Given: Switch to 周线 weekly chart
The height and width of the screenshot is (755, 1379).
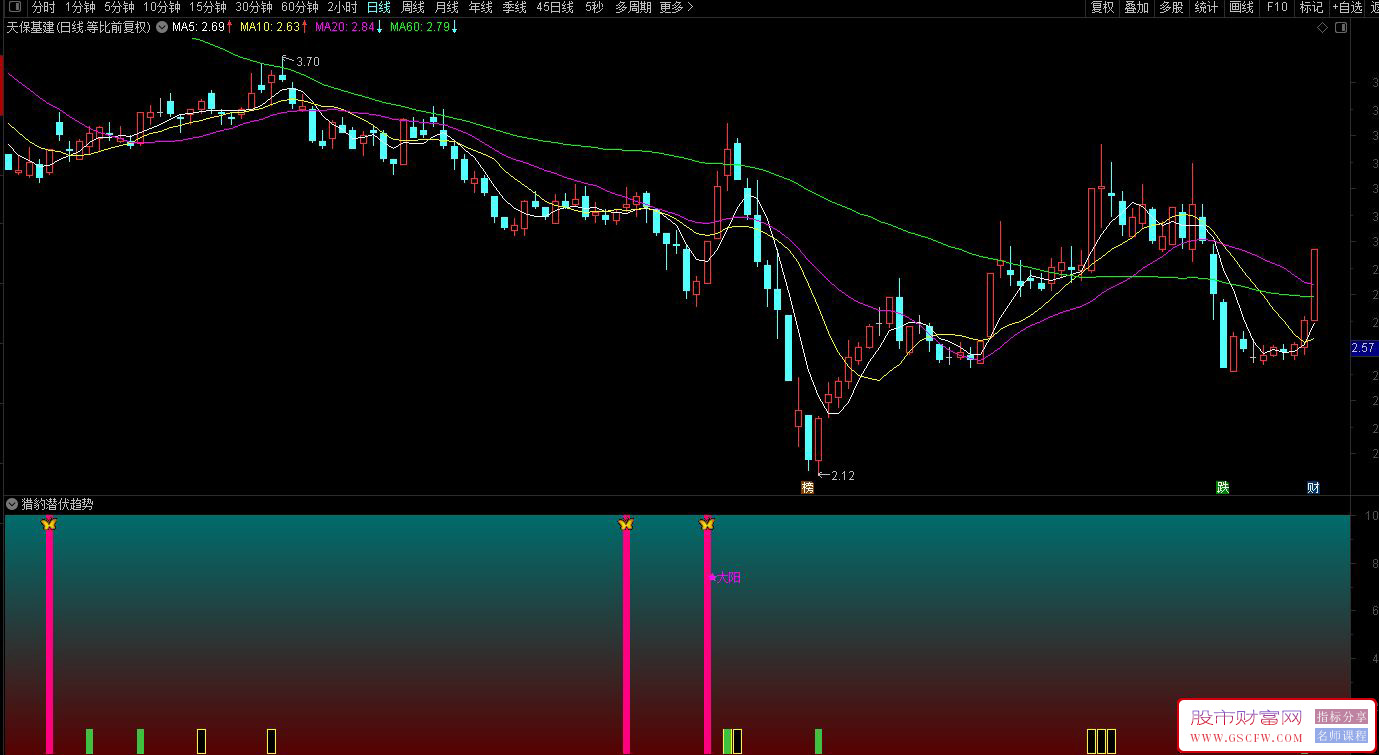Looking at the screenshot, I should [x=412, y=7].
